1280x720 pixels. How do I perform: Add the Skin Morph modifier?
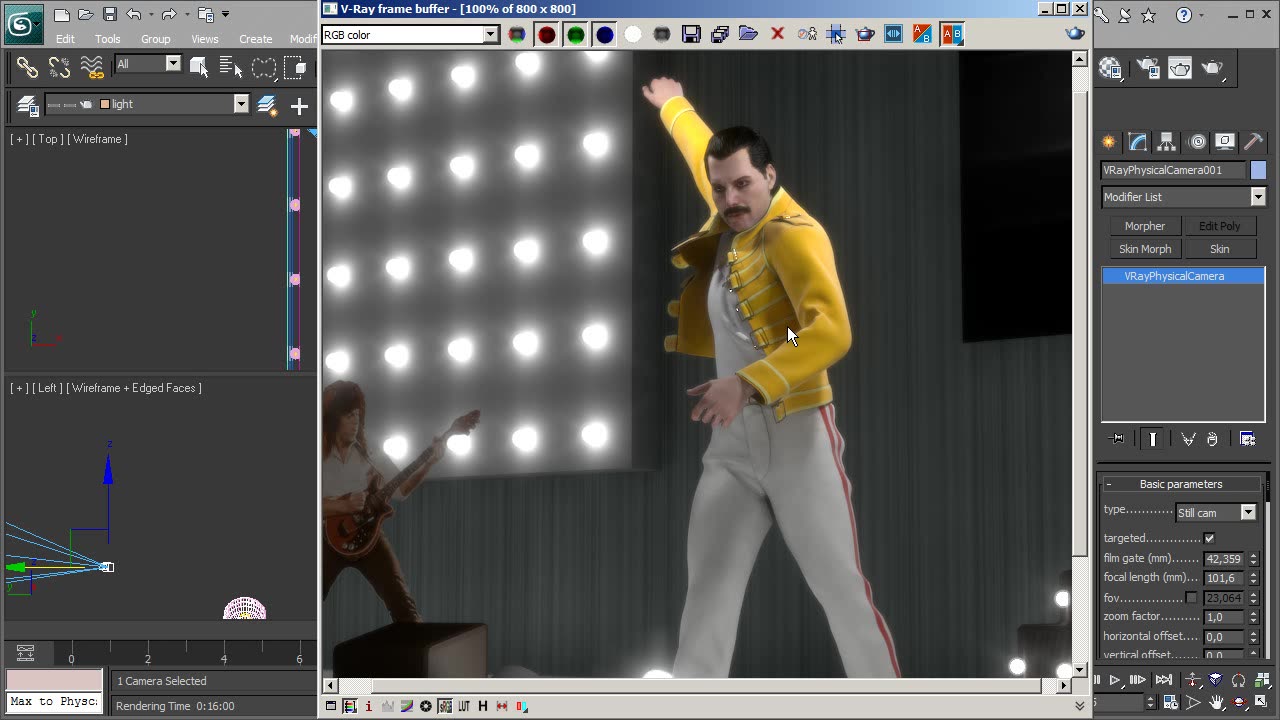(1145, 249)
